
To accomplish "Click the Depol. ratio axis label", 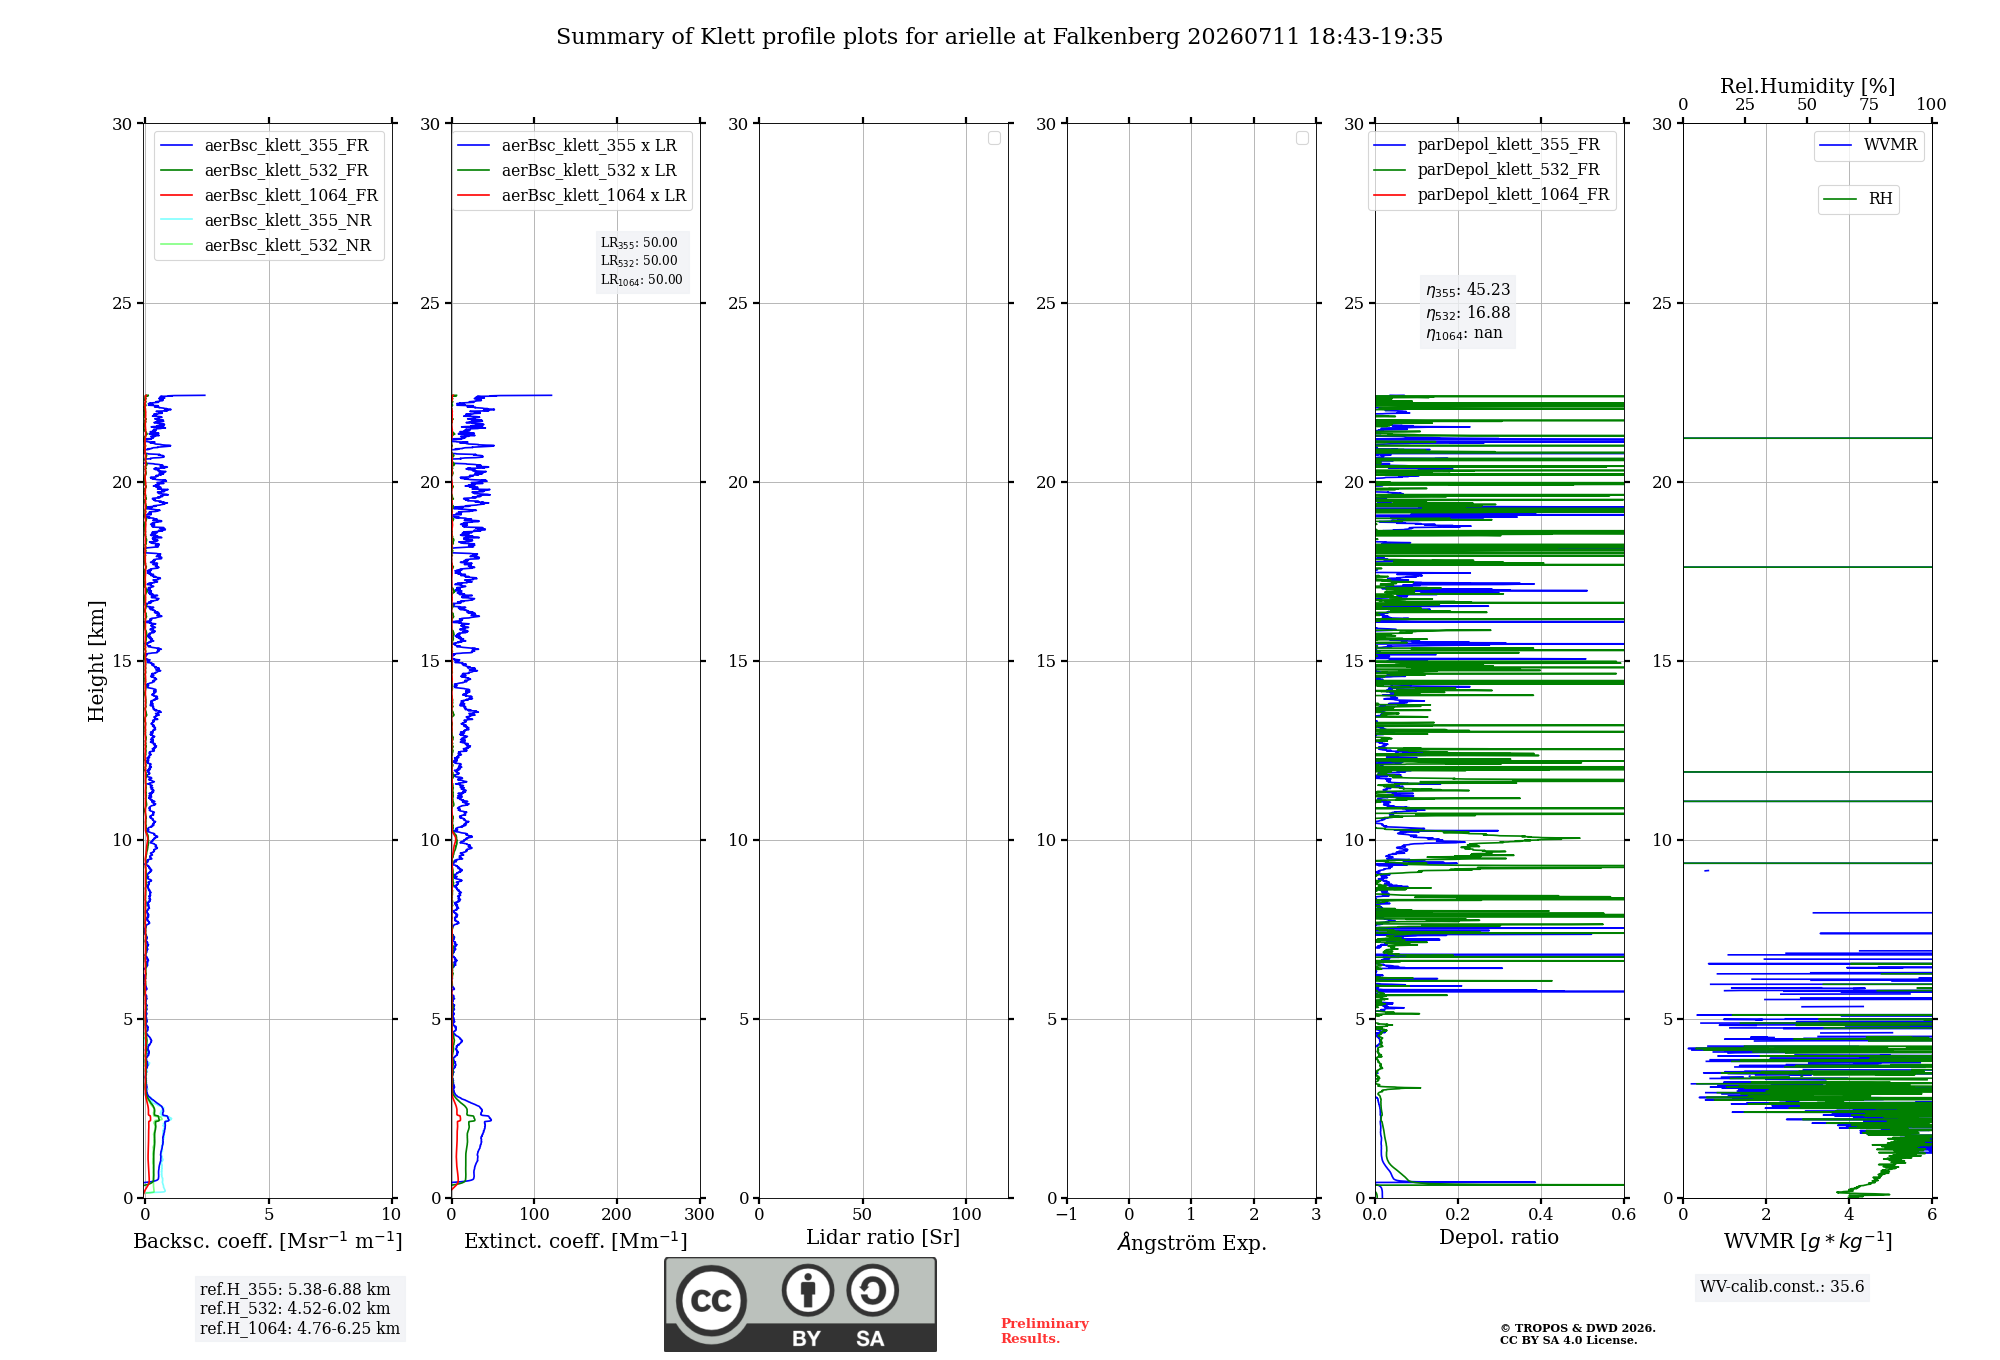I will pos(1498,1238).
